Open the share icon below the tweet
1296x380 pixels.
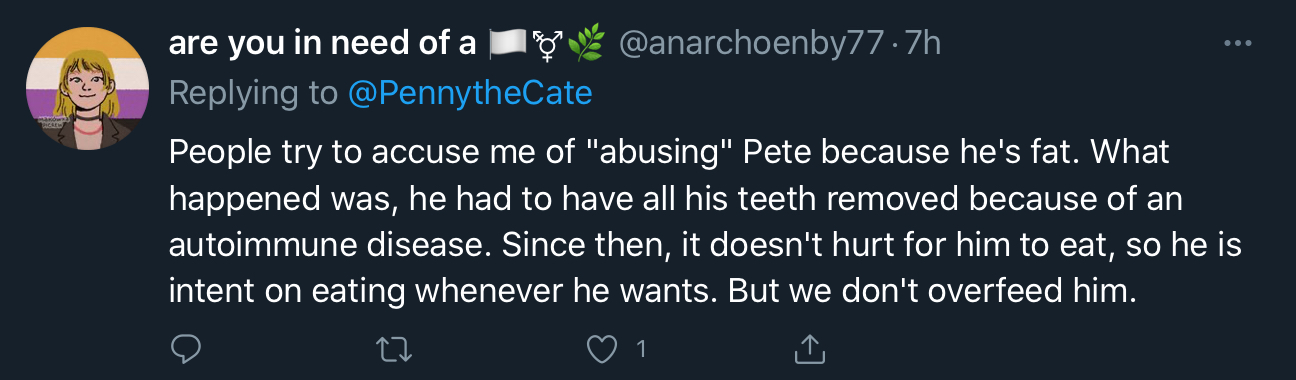coord(809,348)
